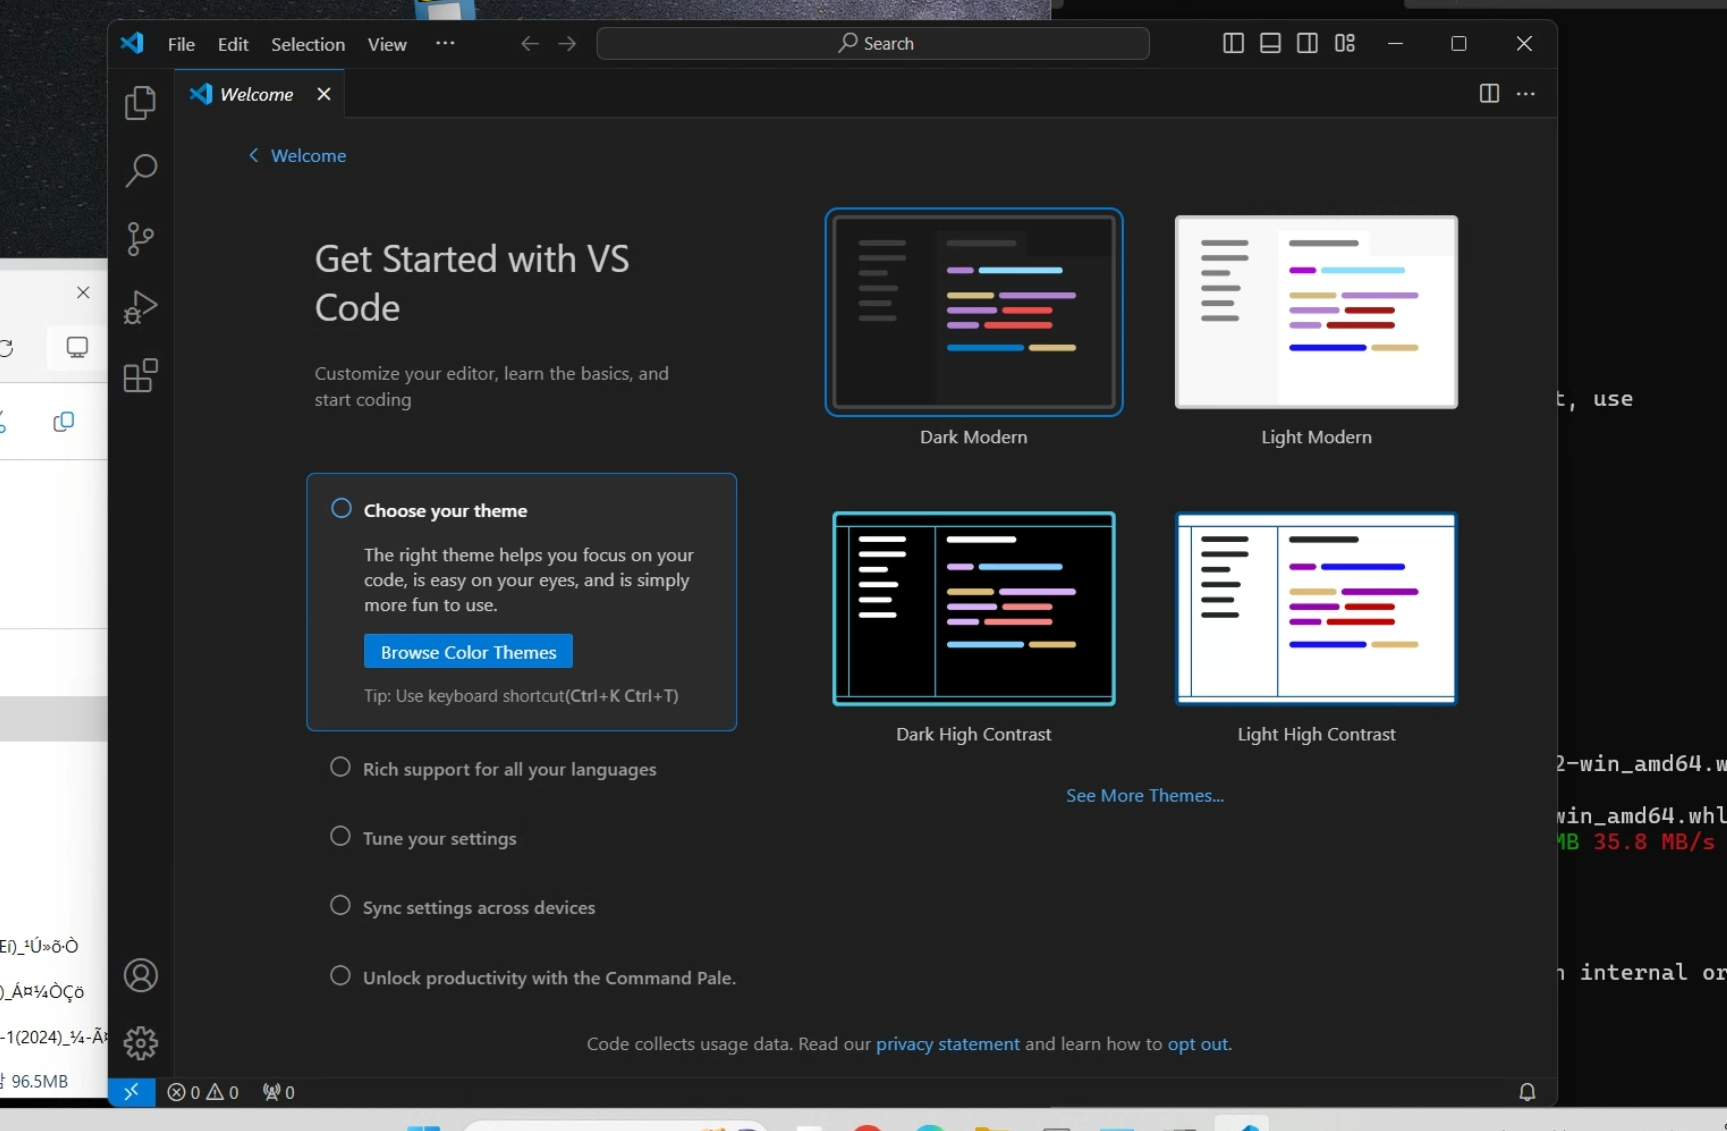Screen dimensions: 1727x1131
Task: Open the opt out link
Action: 1198,1043
